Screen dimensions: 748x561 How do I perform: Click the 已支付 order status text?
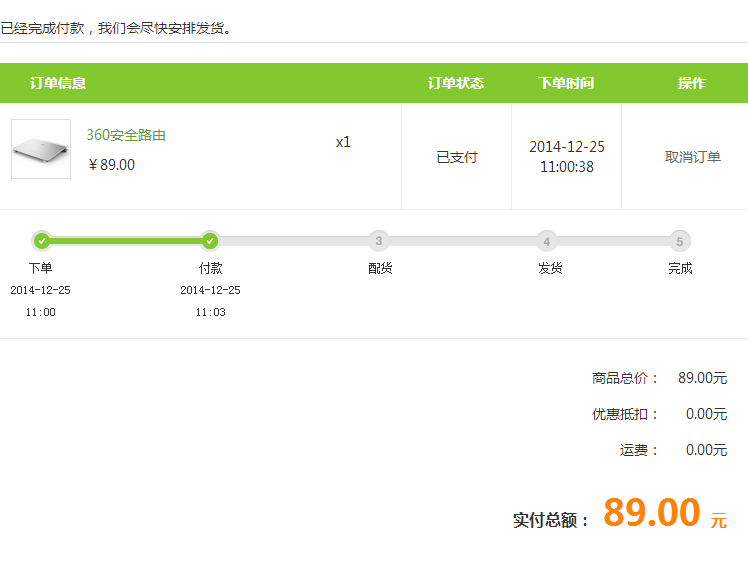point(457,157)
